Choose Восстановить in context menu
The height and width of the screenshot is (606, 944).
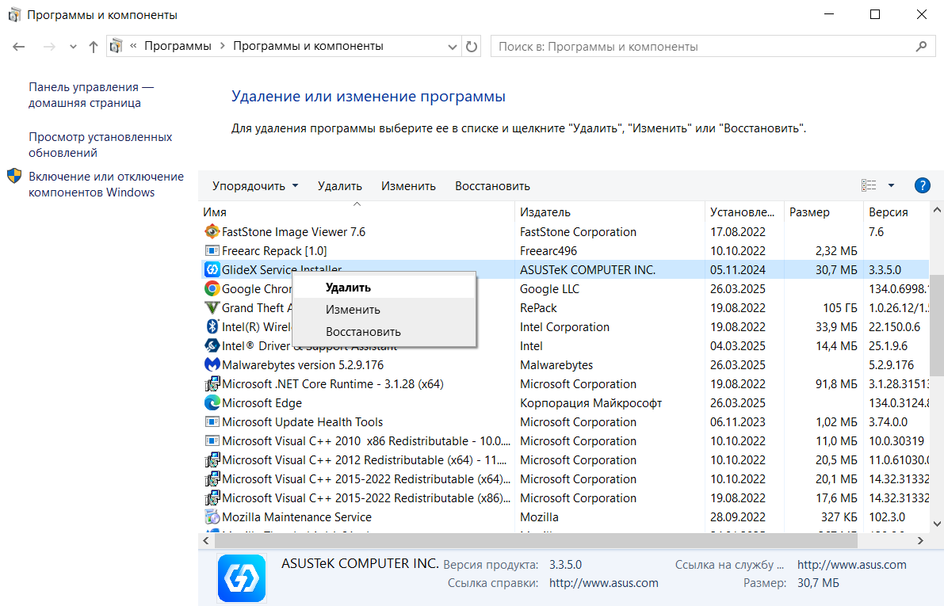pyautogui.click(x=385, y=332)
